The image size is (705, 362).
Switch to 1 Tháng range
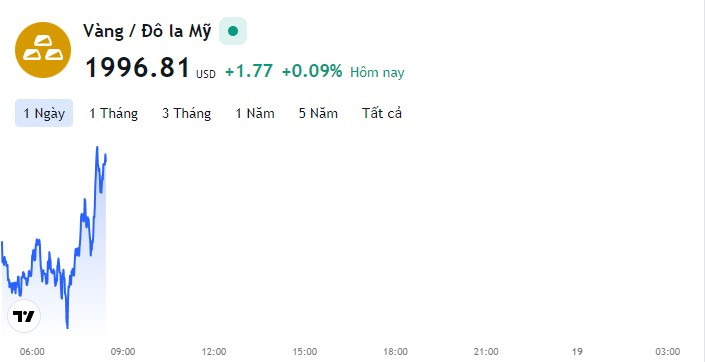tap(113, 113)
